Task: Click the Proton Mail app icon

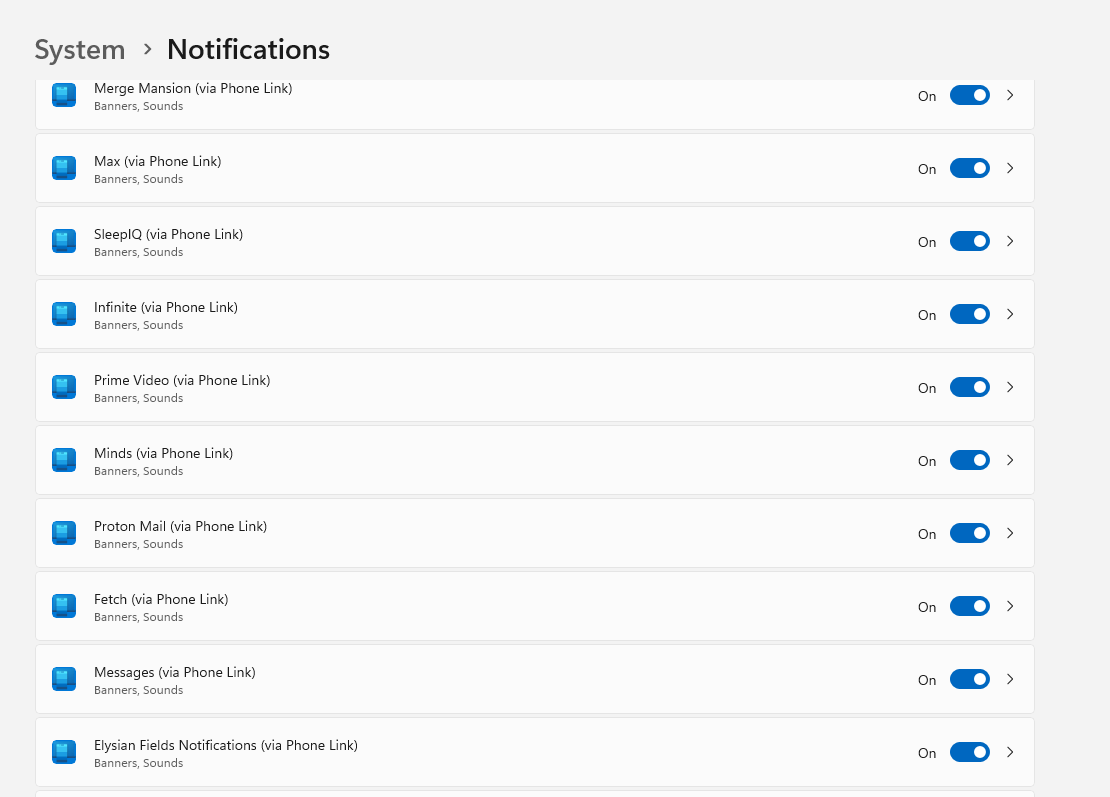Action: [x=64, y=532]
